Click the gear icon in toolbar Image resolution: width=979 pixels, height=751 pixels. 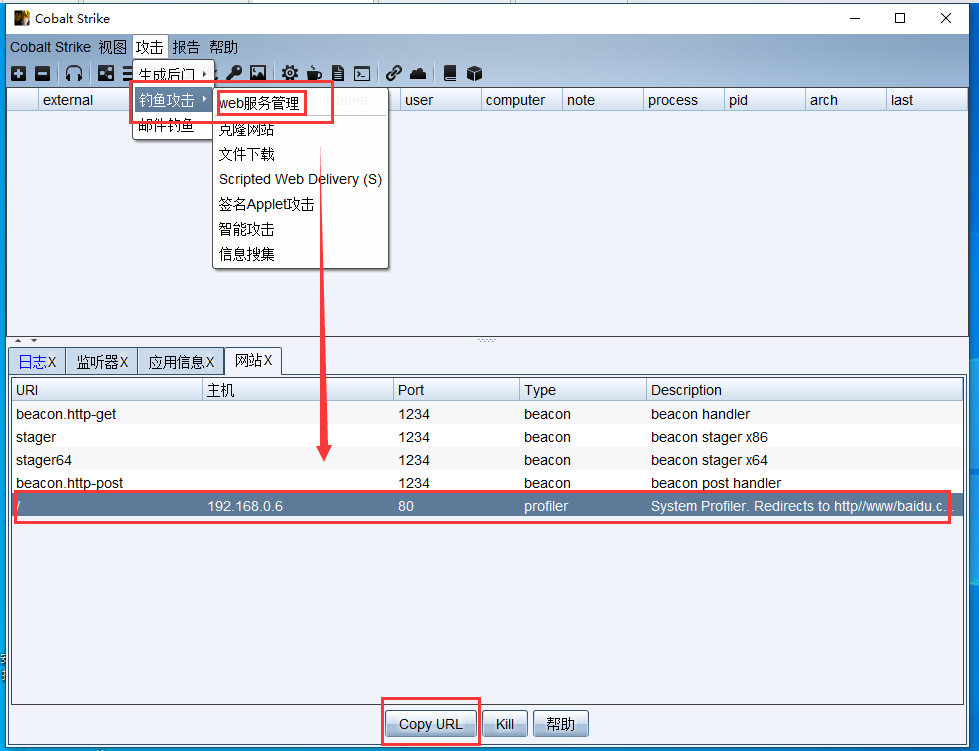pyautogui.click(x=290, y=73)
